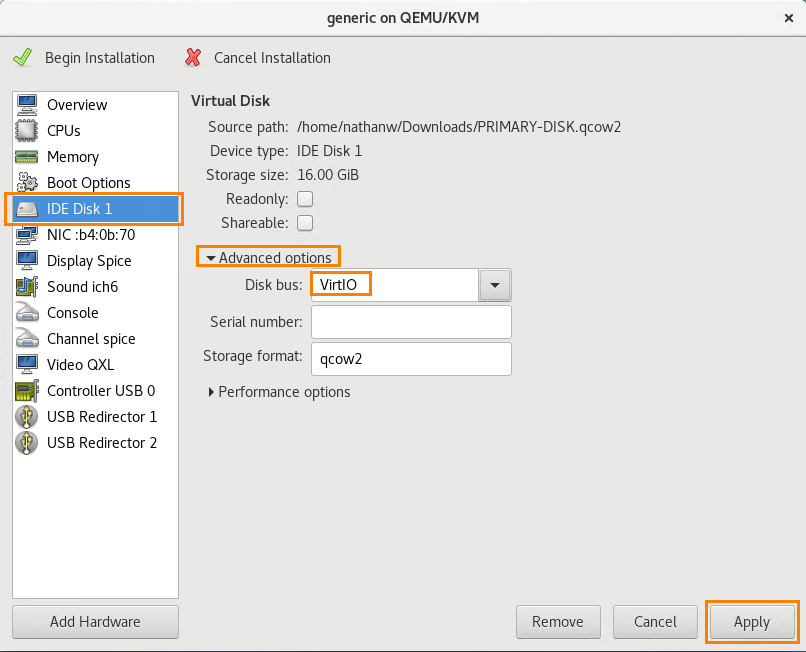Toggle the Shareable checkbox
This screenshot has width=806, height=652.
[305, 223]
